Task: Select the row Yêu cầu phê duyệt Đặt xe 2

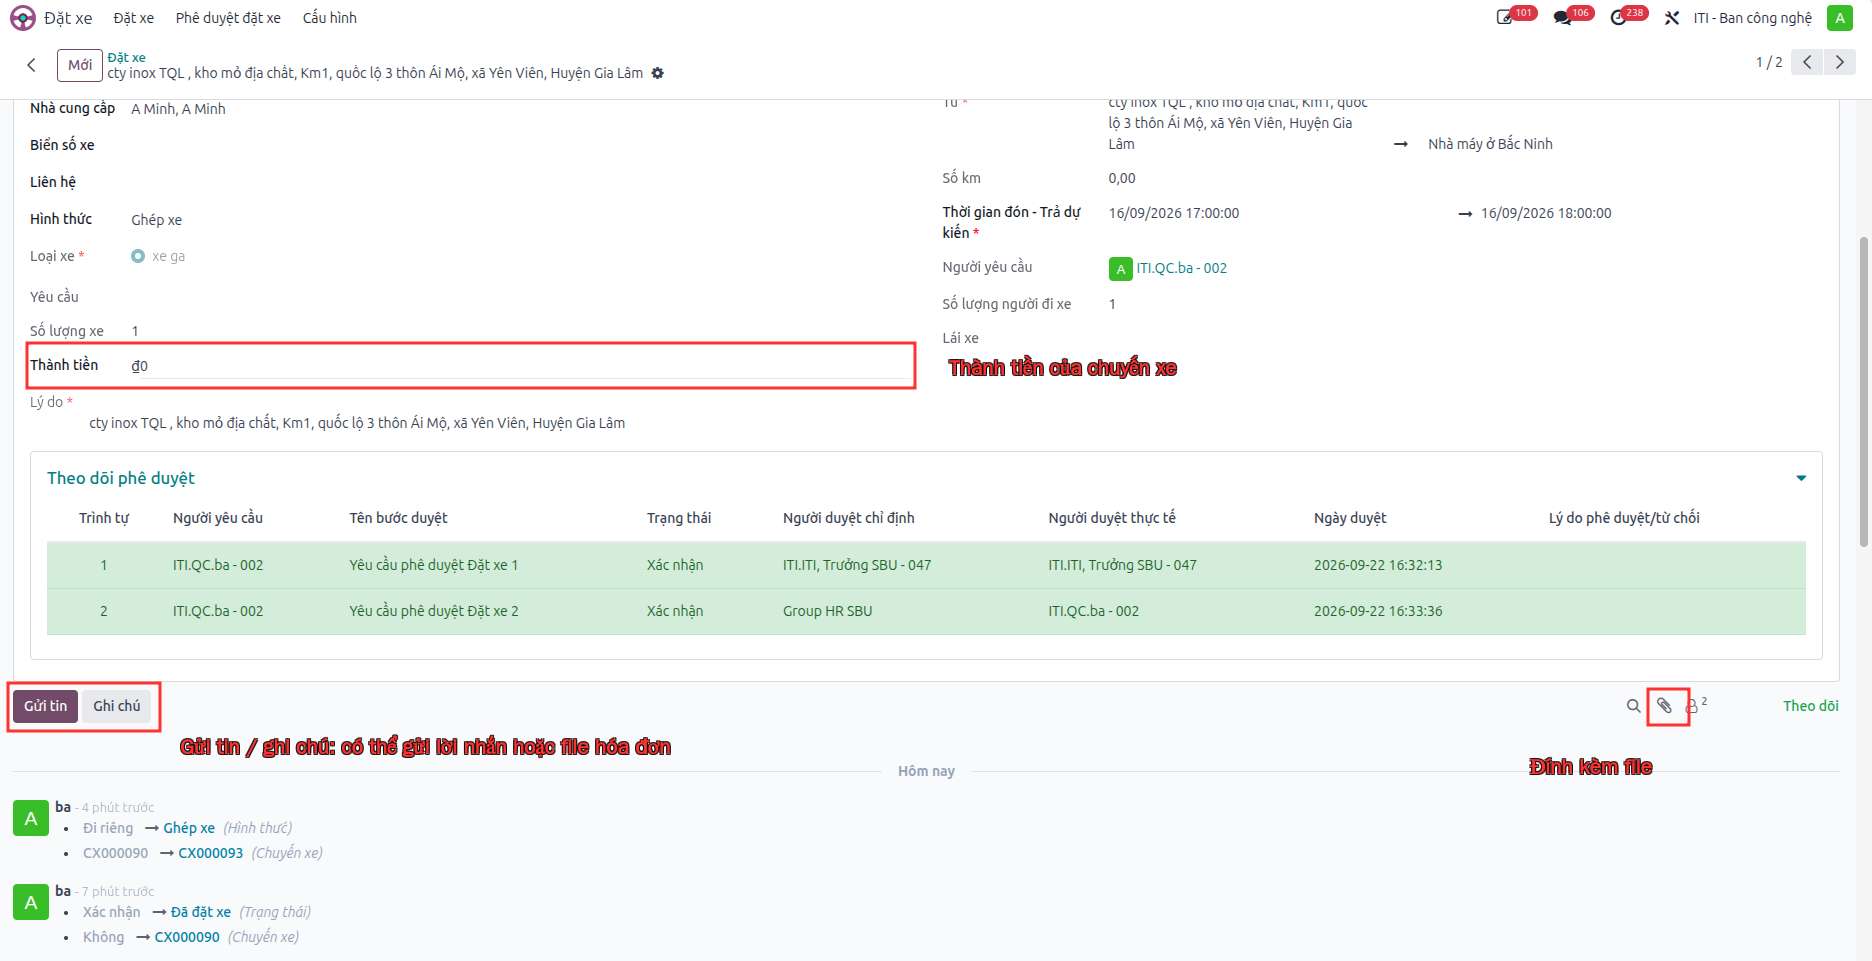Action: coord(926,611)
